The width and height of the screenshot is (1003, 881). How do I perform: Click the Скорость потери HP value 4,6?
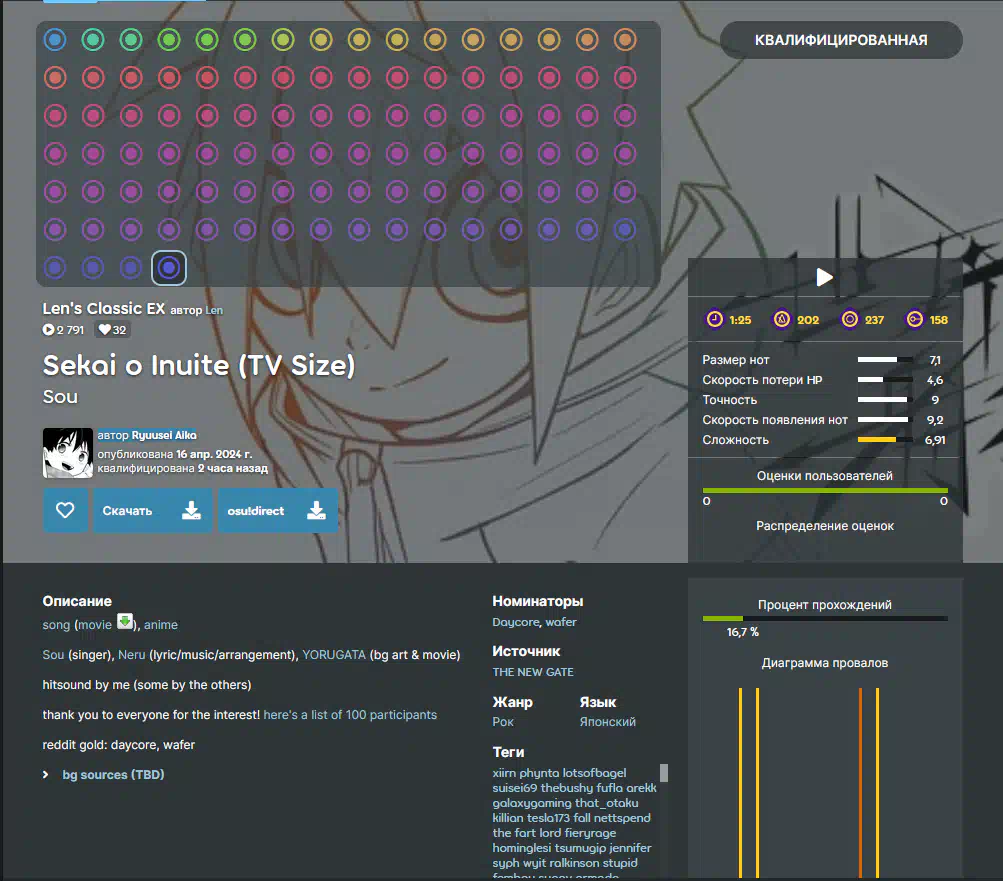(x=935, y=380)
